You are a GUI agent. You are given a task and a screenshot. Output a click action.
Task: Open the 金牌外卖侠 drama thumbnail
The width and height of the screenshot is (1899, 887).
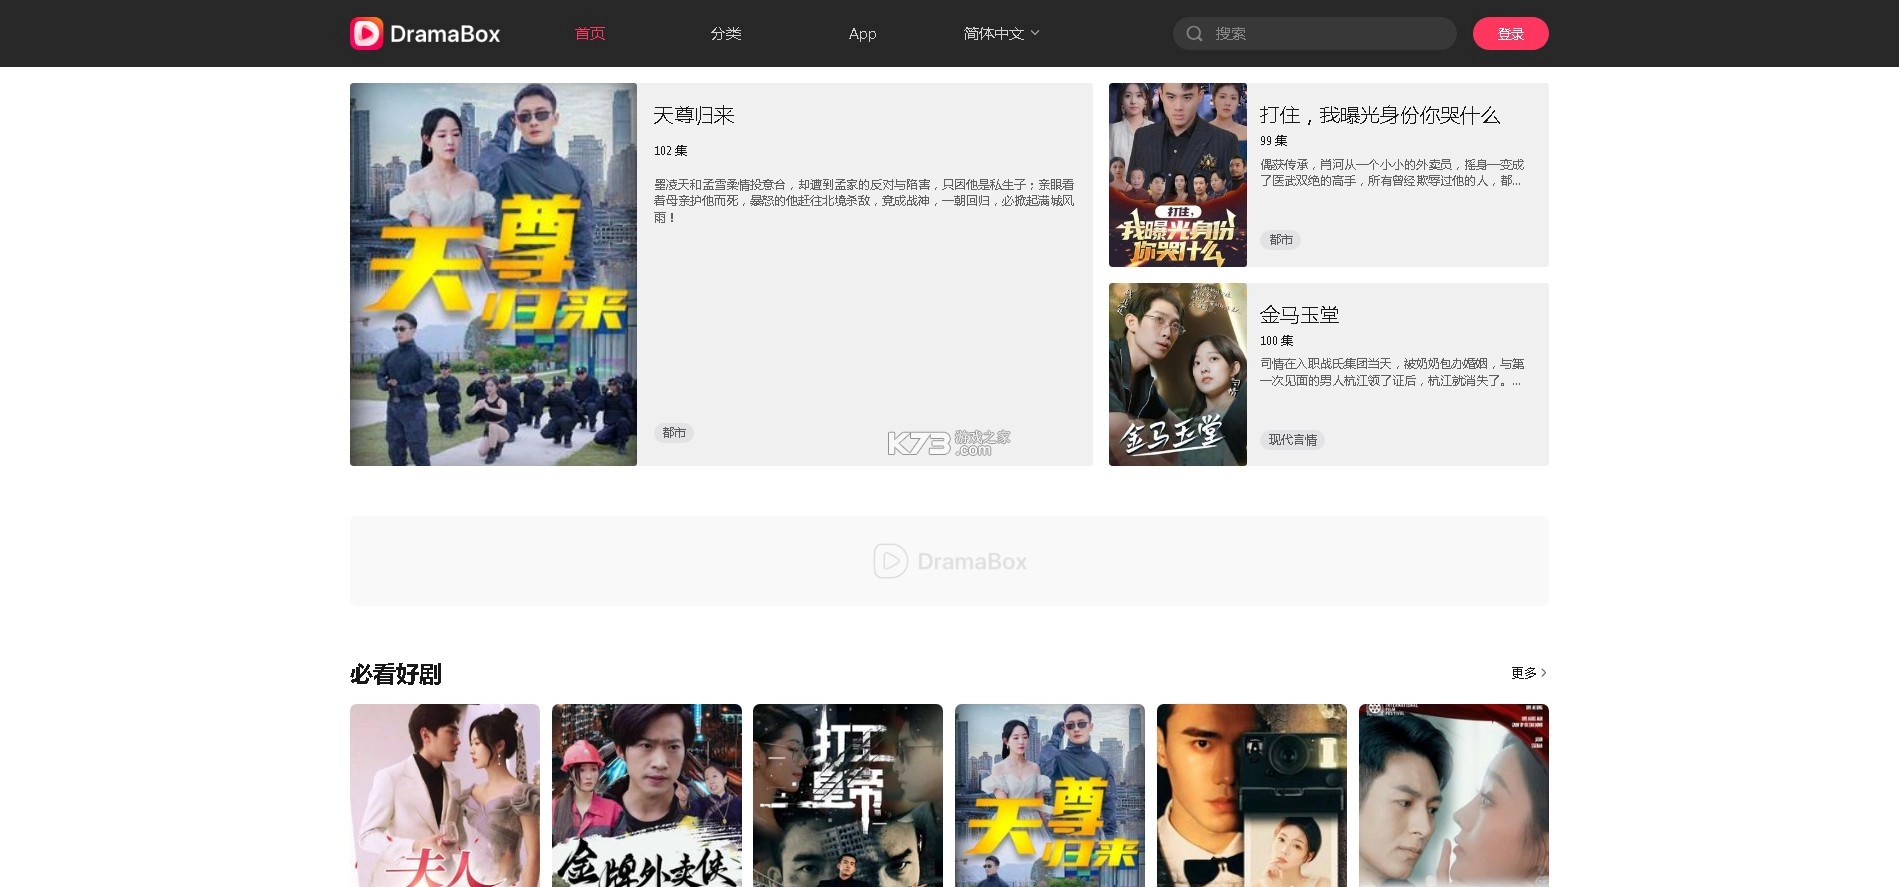[646, 795]
